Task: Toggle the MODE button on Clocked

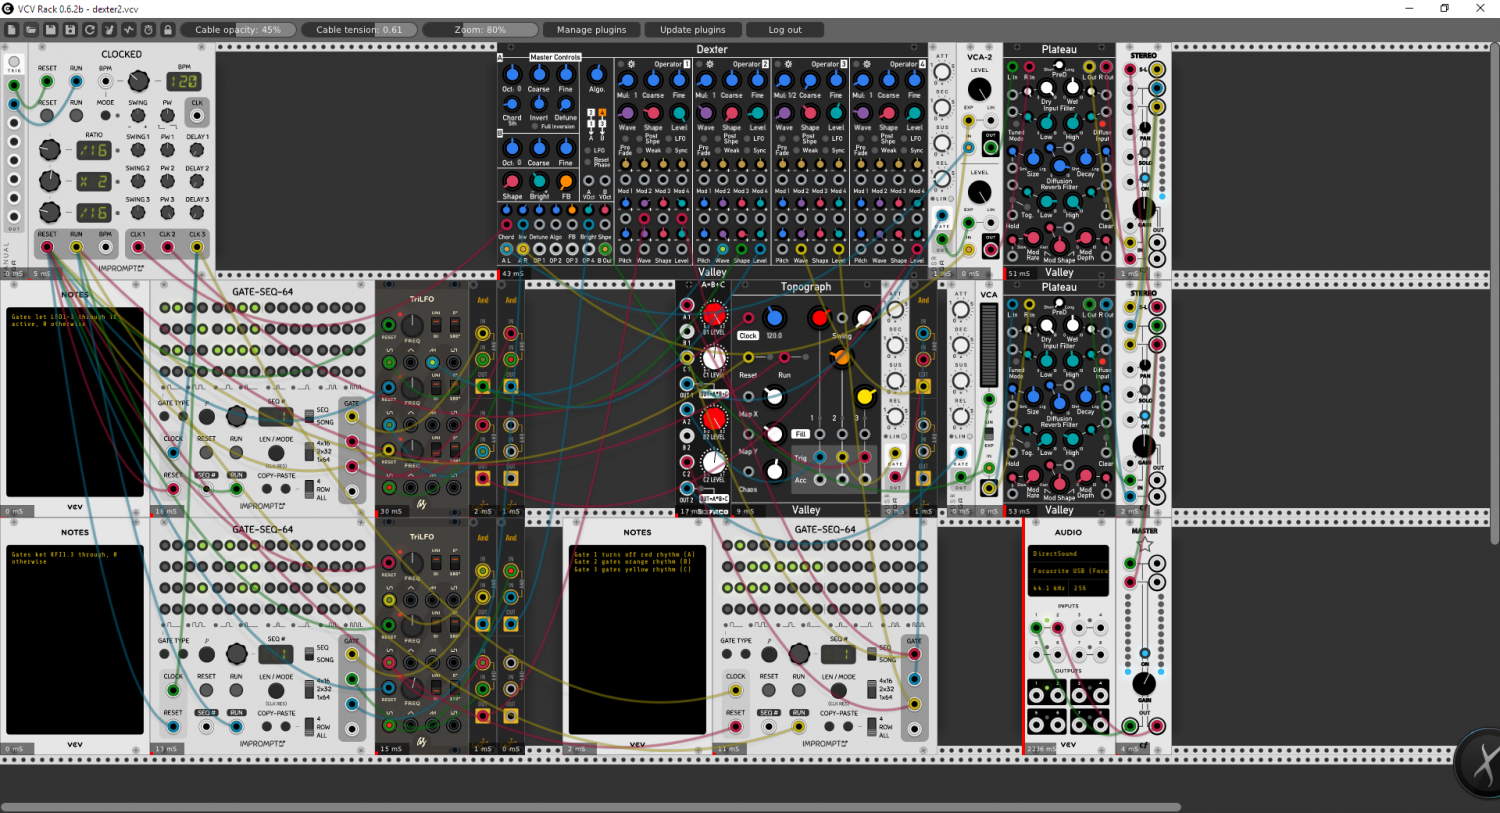Action: click(105, 115)
